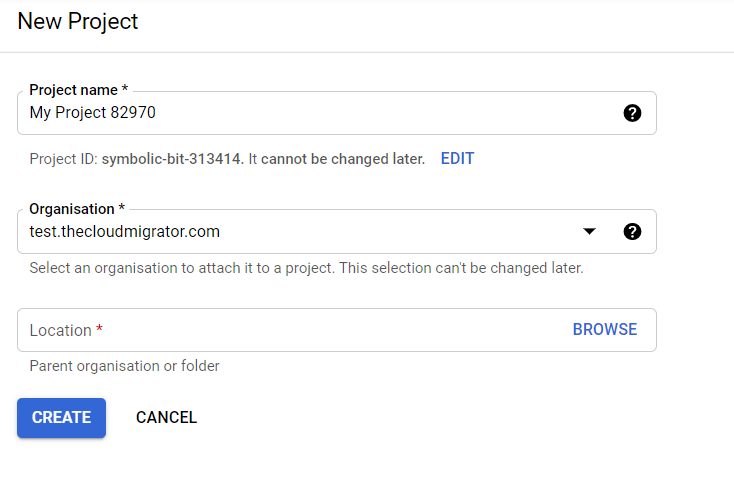Click into the Location field
The width and height of the screenshot is (734, 479).
pos(290,330)
